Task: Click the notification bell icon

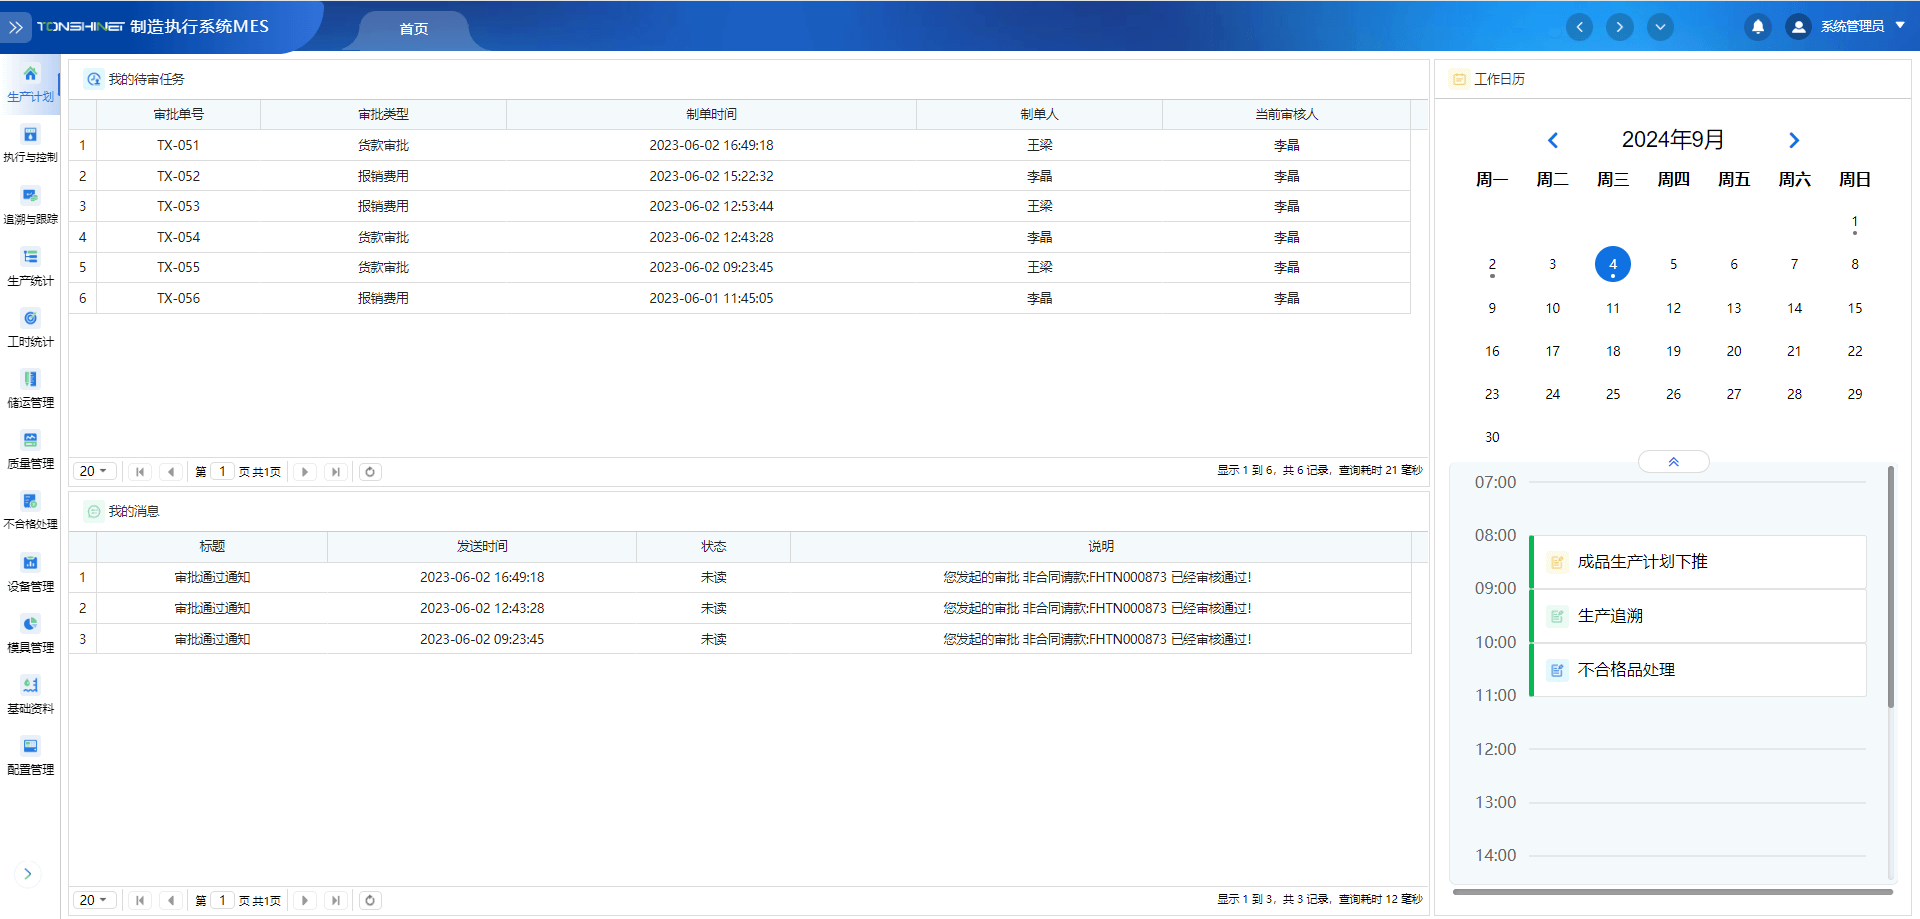Action: coord(1757,27)
